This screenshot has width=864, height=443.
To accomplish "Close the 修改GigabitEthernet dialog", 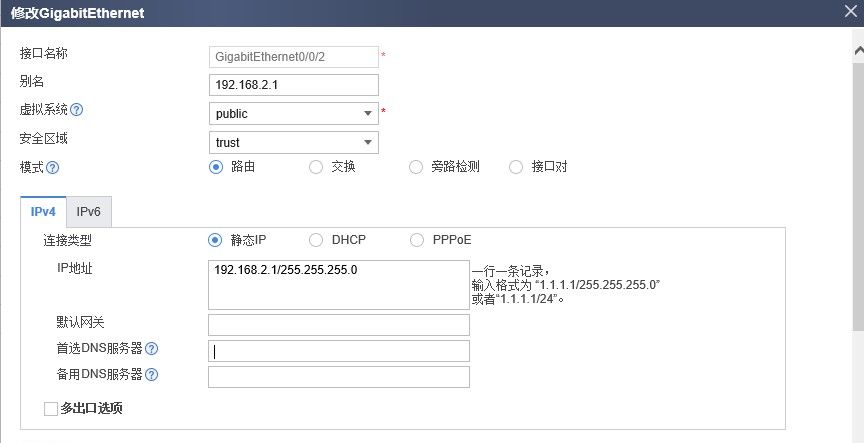I will (850, 11).
